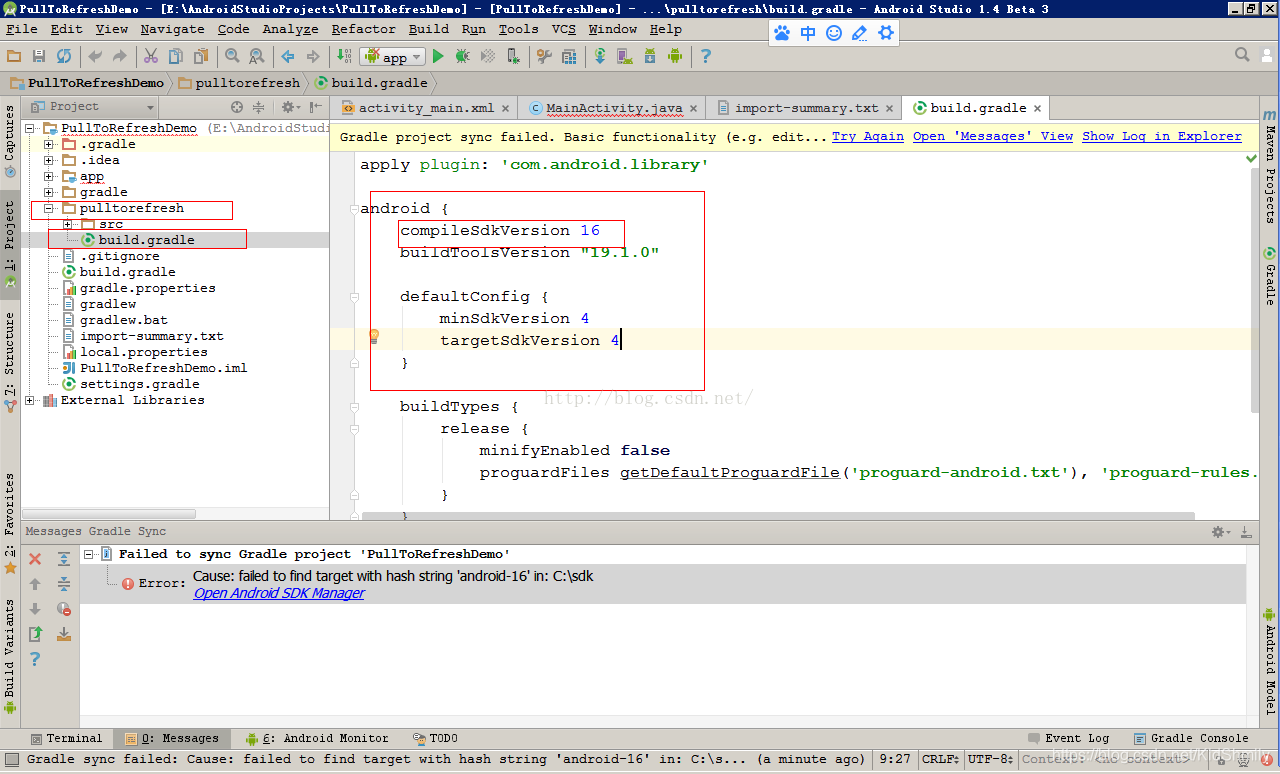Click the Save All floppy icon
The height and width of the screenshot is (774, 1280).
click(x=39, y=56)
